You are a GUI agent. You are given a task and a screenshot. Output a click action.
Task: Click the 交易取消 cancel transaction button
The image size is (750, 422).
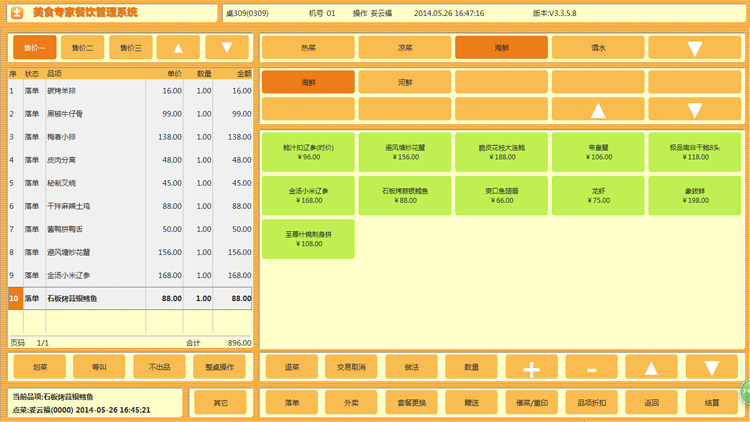pos(351,367)
